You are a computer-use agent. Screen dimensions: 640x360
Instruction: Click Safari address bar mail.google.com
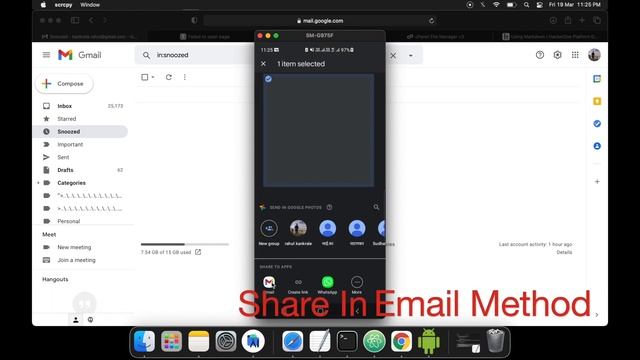click(320, 20)
